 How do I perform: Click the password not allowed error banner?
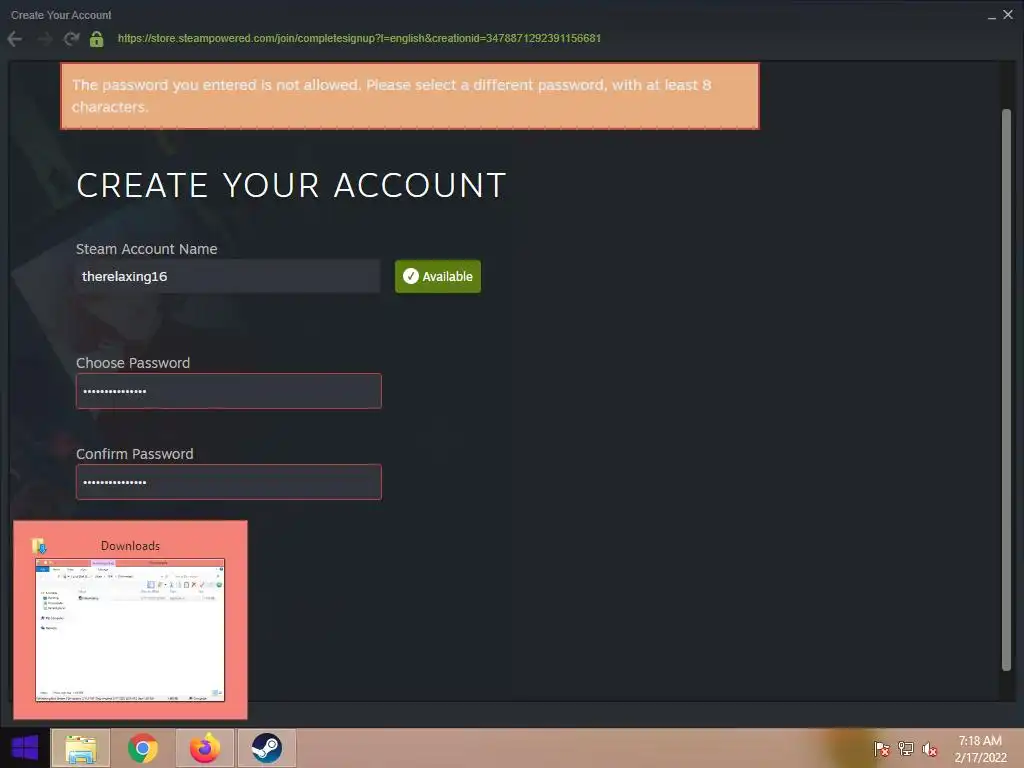(x=410, y=96)
